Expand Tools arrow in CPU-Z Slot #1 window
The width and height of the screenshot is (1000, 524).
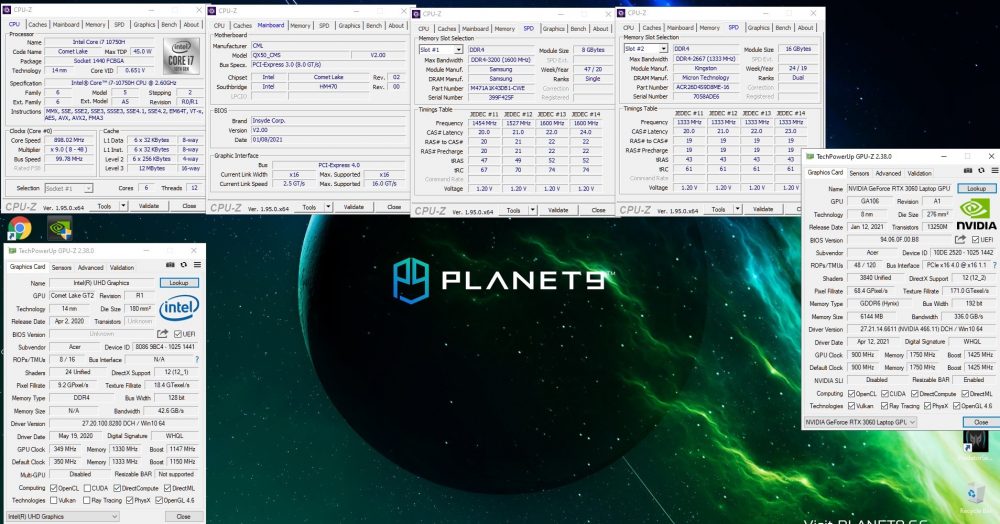pos(533,210)
